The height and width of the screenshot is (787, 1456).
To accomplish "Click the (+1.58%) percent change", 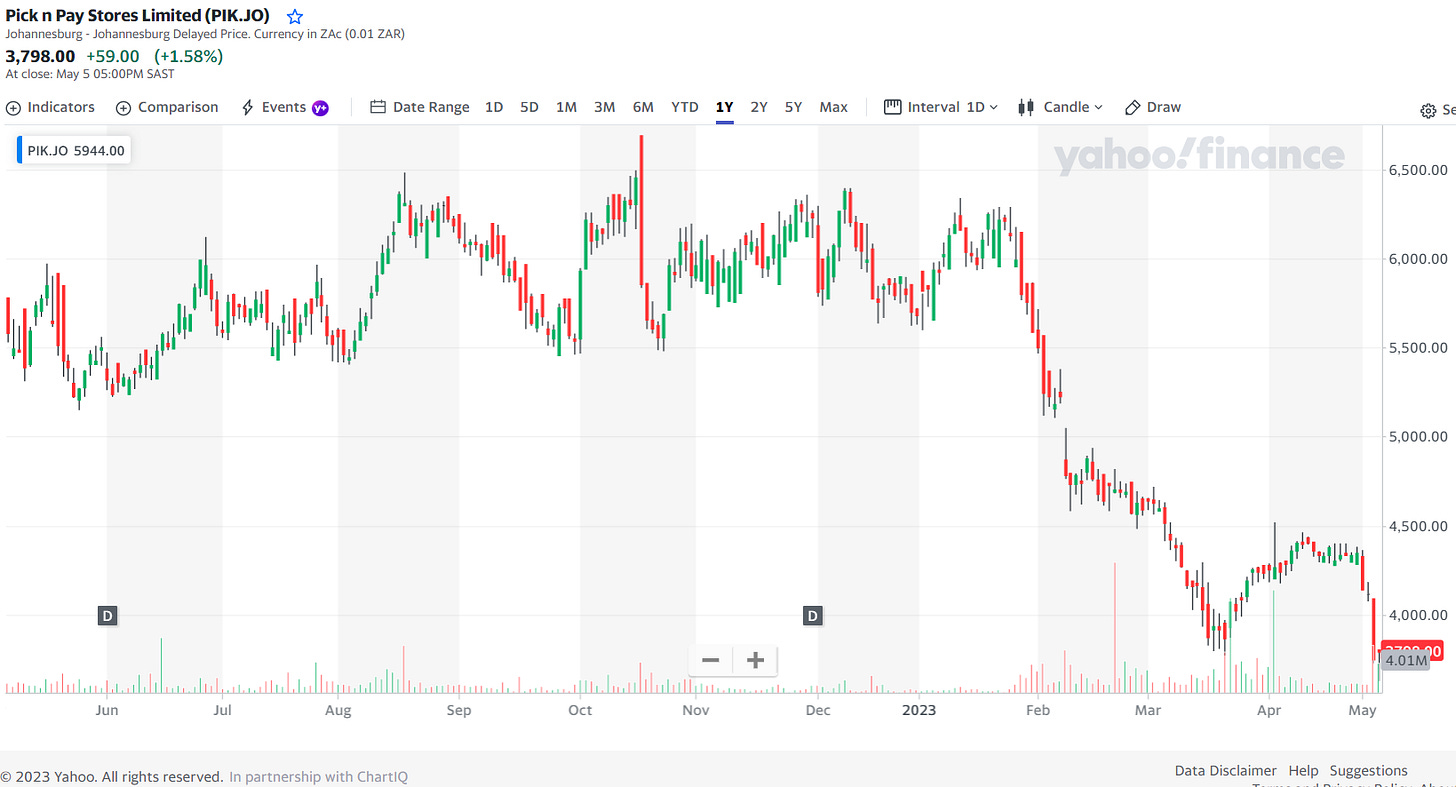I will 188,56.
